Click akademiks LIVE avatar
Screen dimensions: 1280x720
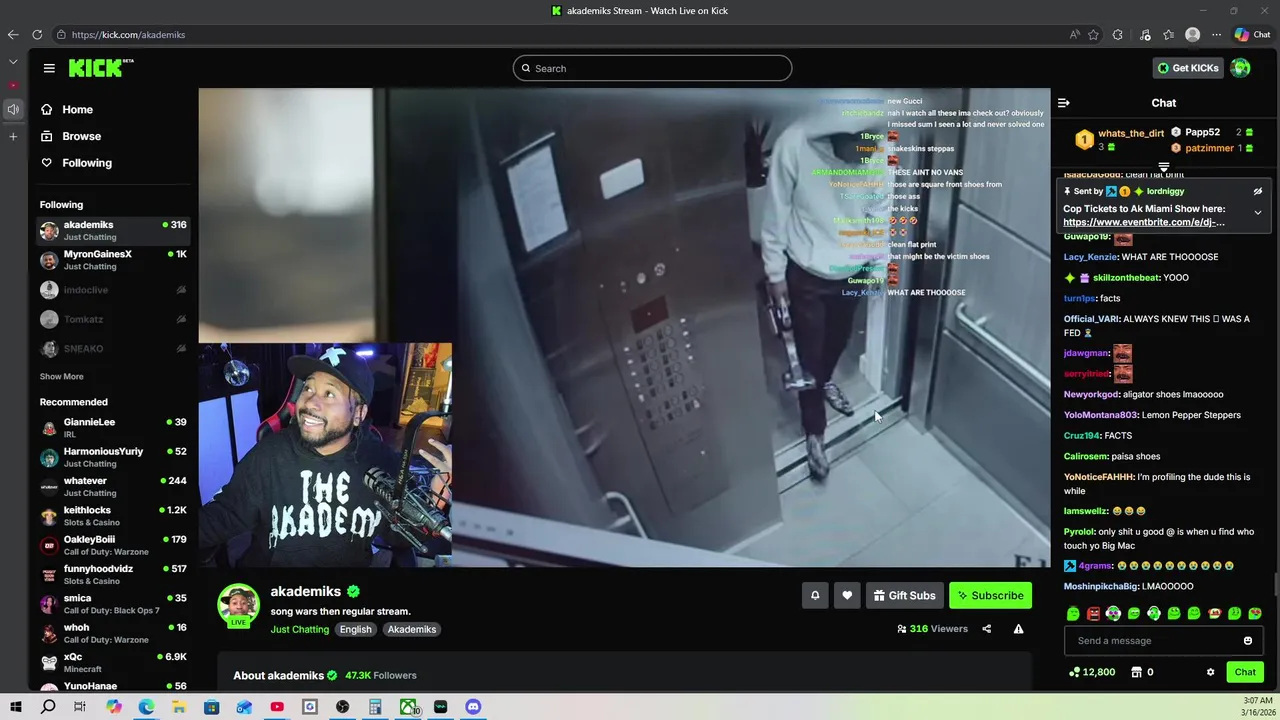coord(239,605)
